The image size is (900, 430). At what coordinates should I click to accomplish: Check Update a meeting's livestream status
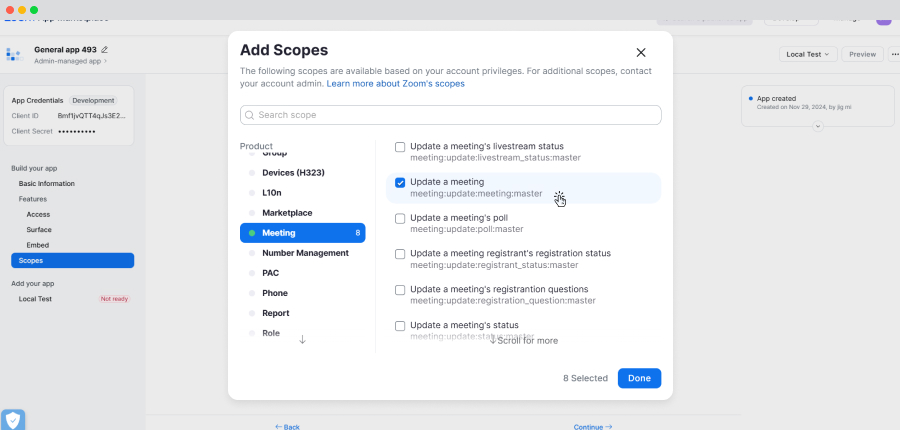[x=400, y=147]
